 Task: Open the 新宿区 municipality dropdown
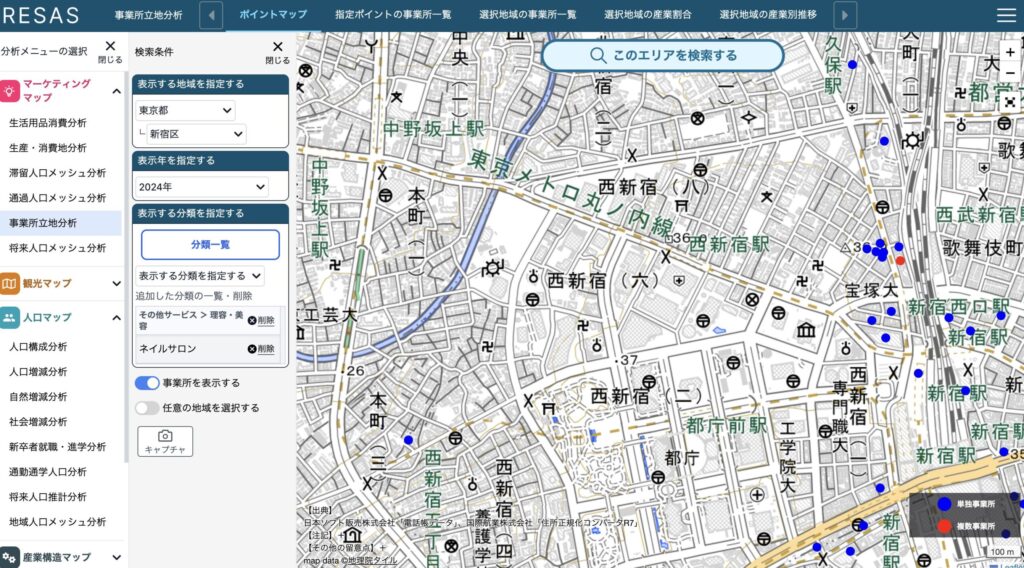[196, 134]
